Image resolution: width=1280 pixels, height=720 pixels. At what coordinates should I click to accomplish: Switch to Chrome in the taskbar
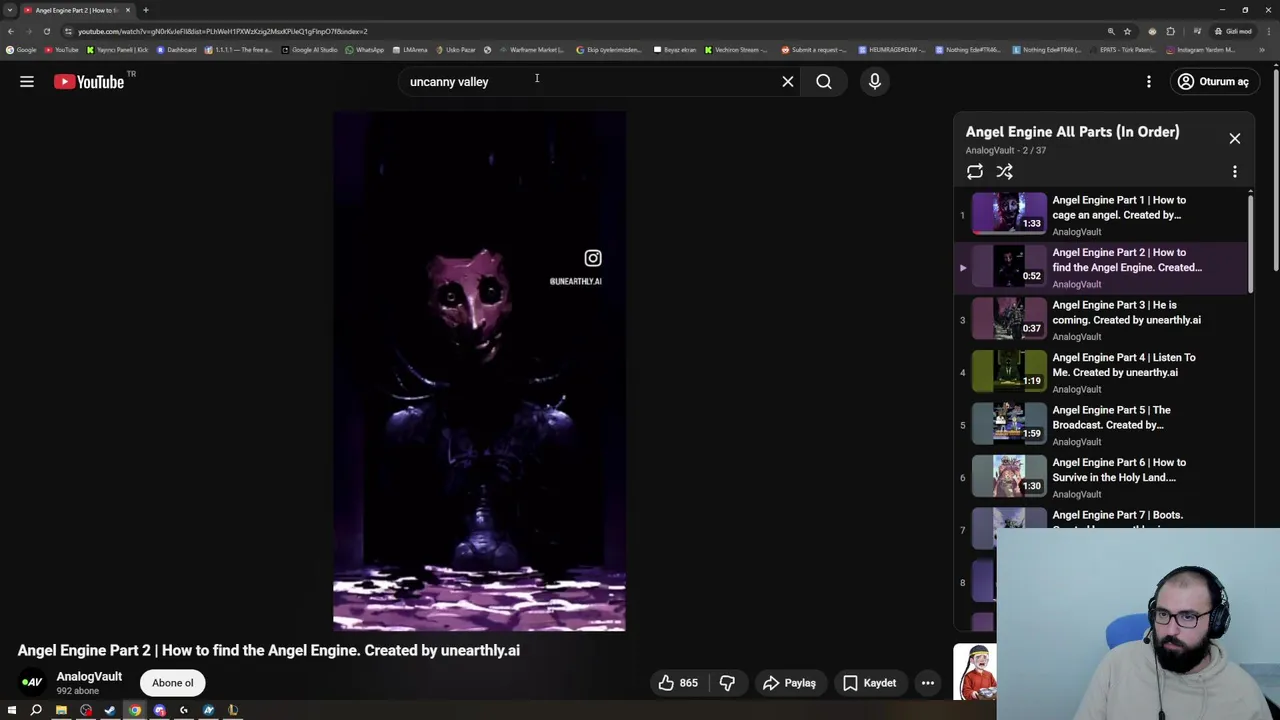click(x=135, y=711)
